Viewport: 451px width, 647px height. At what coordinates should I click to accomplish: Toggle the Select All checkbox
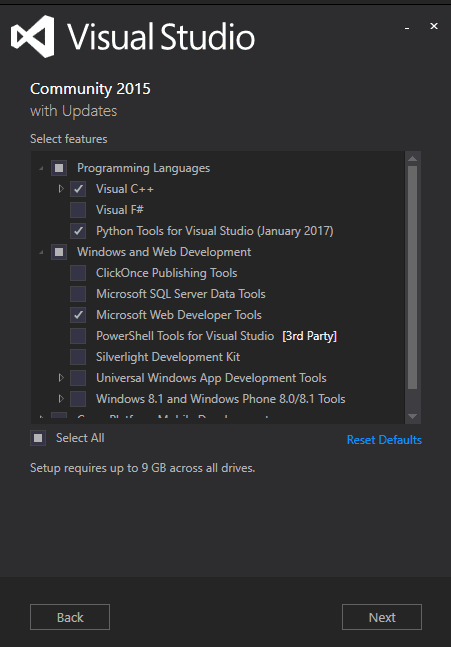(x=38, y=438)
